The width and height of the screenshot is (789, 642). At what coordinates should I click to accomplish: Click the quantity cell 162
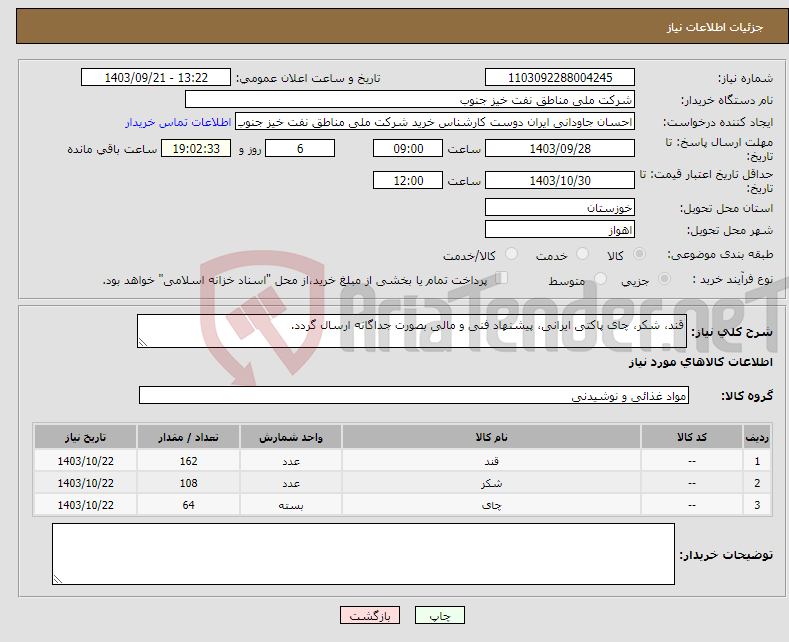coord(188,461)
